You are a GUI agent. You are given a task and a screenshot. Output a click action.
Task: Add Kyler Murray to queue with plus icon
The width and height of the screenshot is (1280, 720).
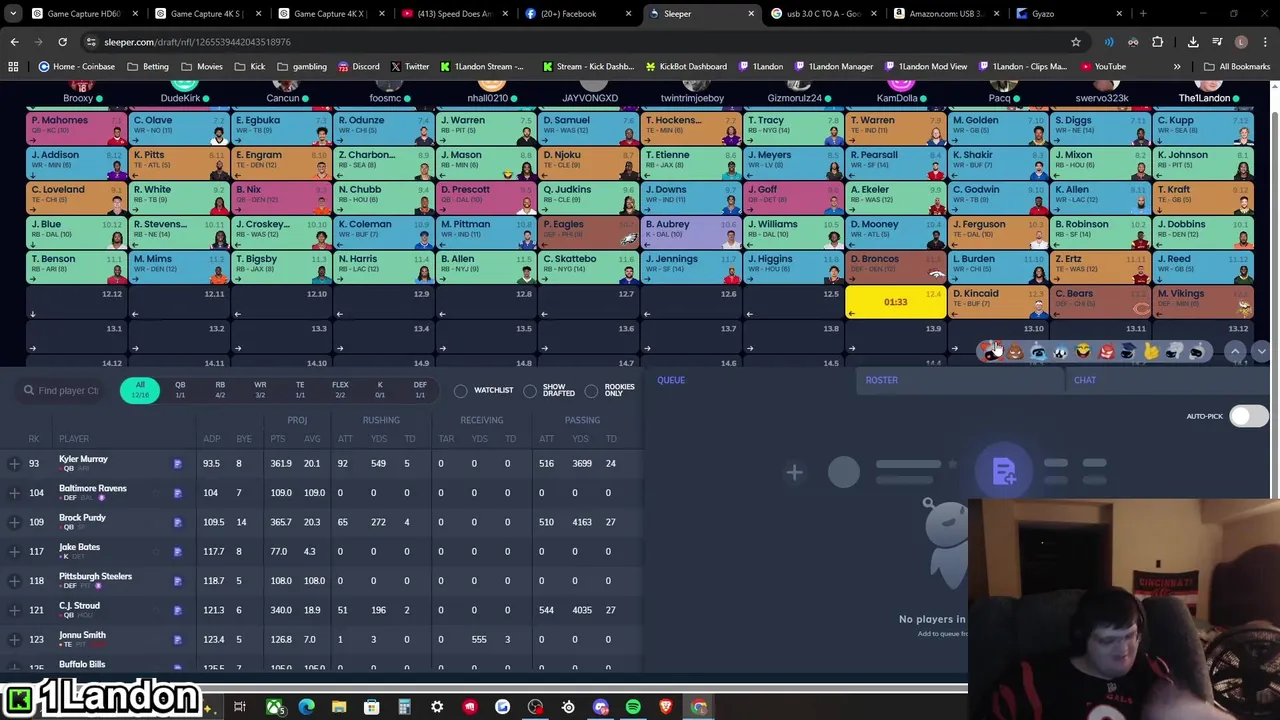point(14,463)
